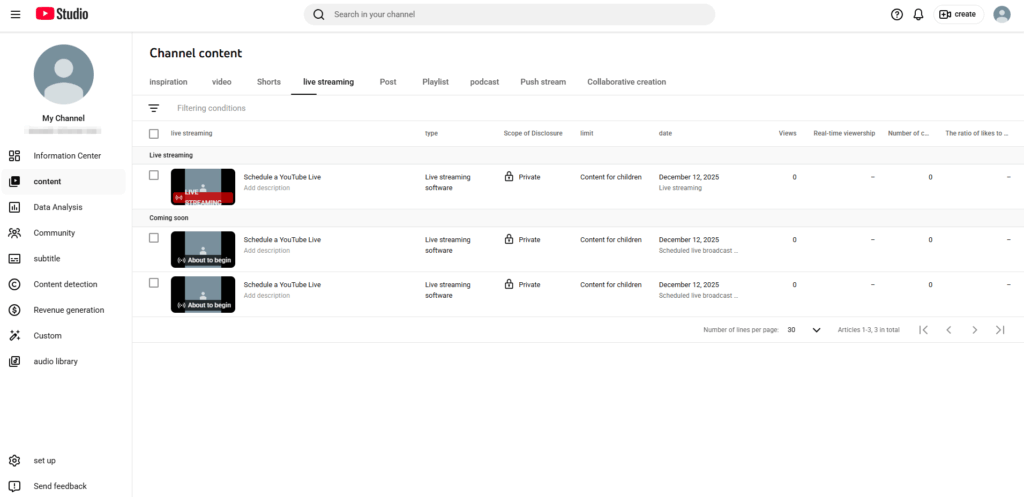The width and height of the screenshot is (1024, 497).
Task: Click the create button
Action: 957,14
